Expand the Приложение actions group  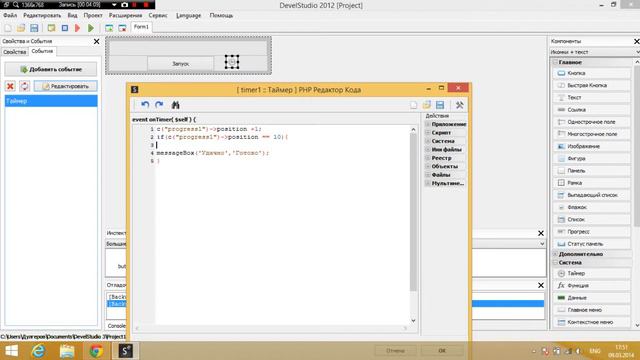(428, 124)
